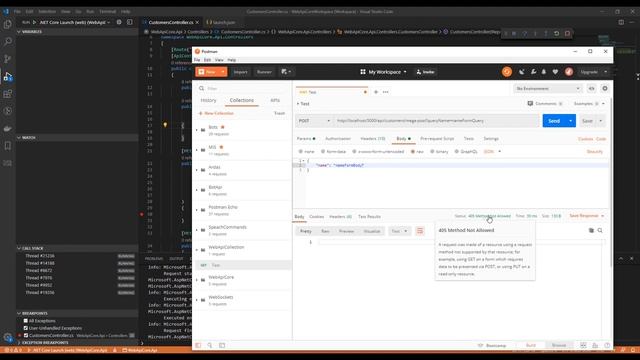Click the VS Code debug stop icon
The image size is (640, 360).
(x=567, y=33)
